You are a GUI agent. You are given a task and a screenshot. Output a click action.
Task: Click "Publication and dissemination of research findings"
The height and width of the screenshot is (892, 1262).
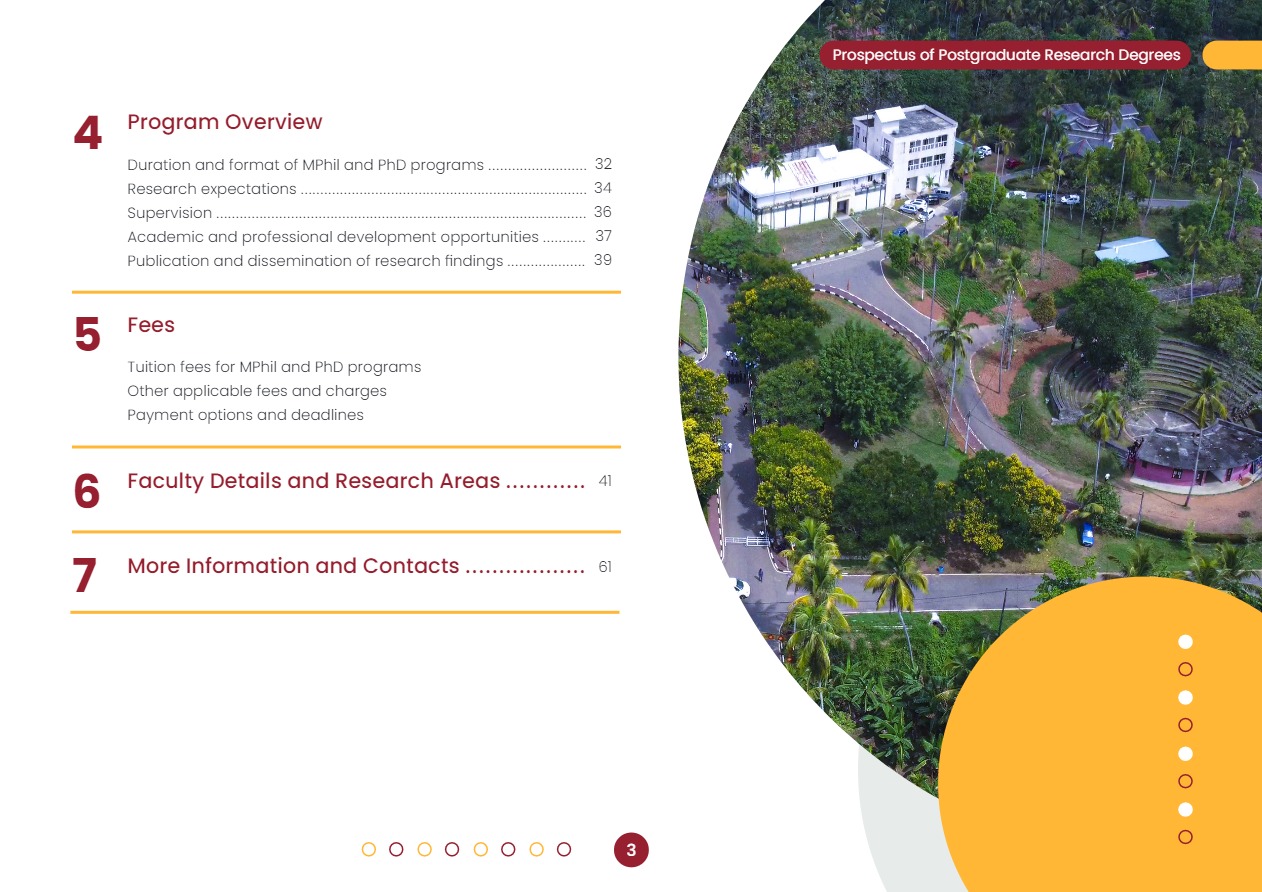point(315,261)
